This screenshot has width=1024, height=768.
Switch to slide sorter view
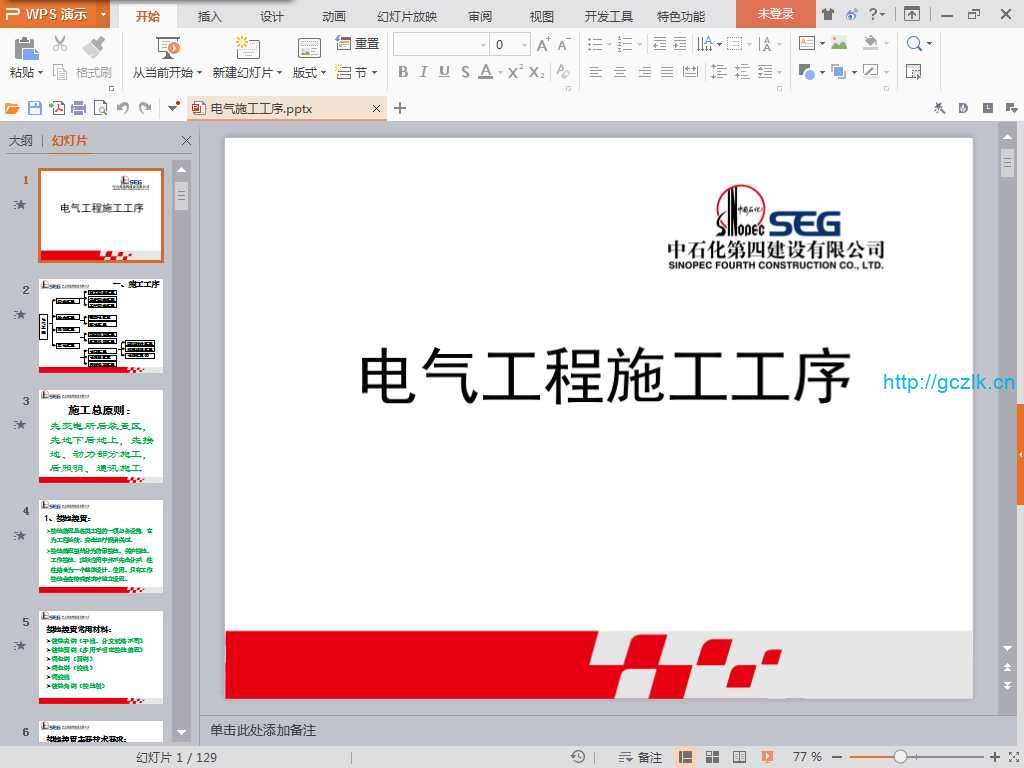(x=713, y=757)
